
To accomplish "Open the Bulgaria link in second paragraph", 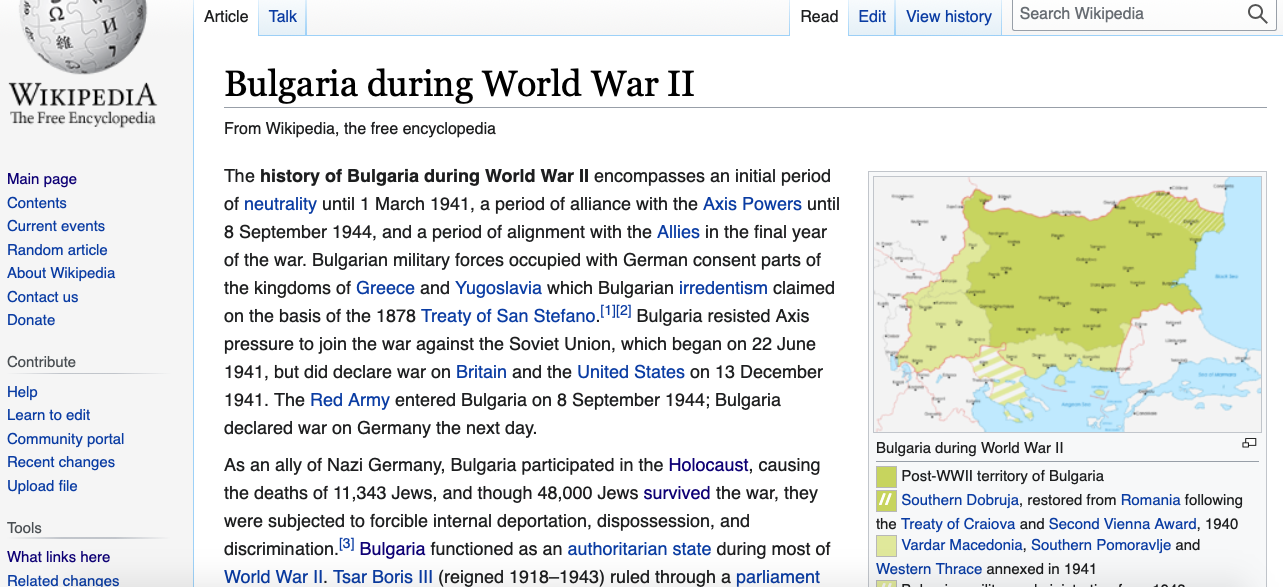I will tap(392, 549).
